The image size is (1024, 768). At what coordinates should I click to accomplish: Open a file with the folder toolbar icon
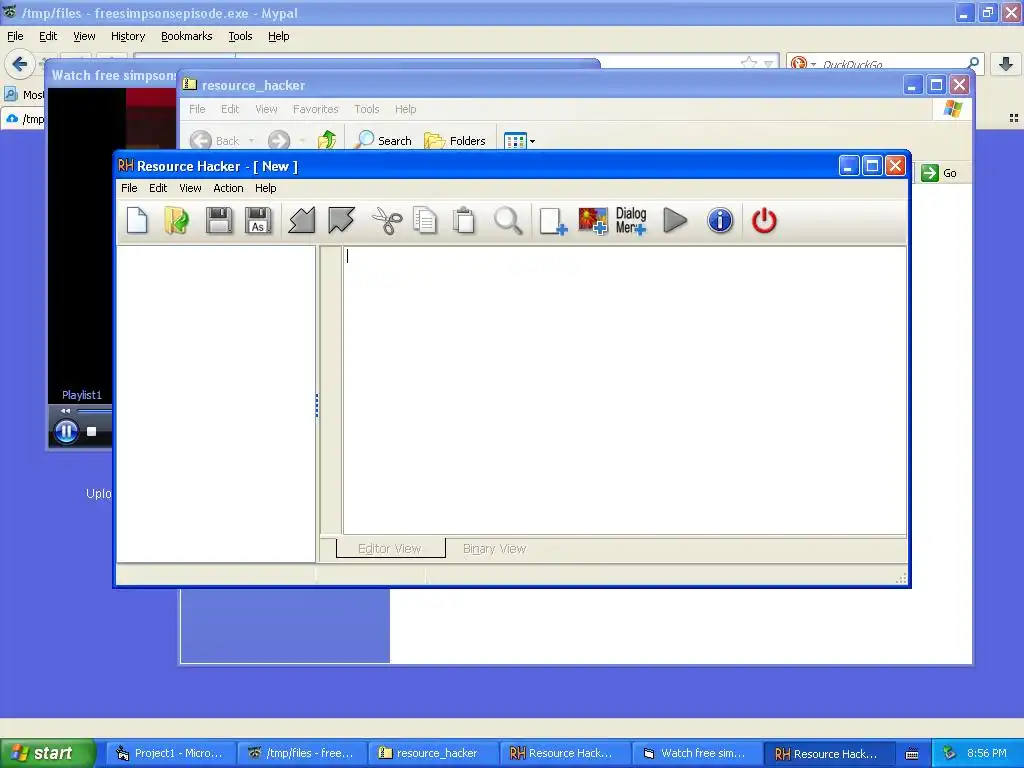tap(176, 220)
